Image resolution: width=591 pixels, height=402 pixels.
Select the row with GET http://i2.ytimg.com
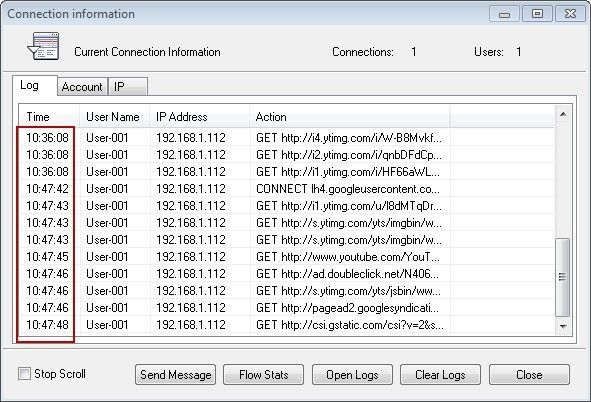286,154
